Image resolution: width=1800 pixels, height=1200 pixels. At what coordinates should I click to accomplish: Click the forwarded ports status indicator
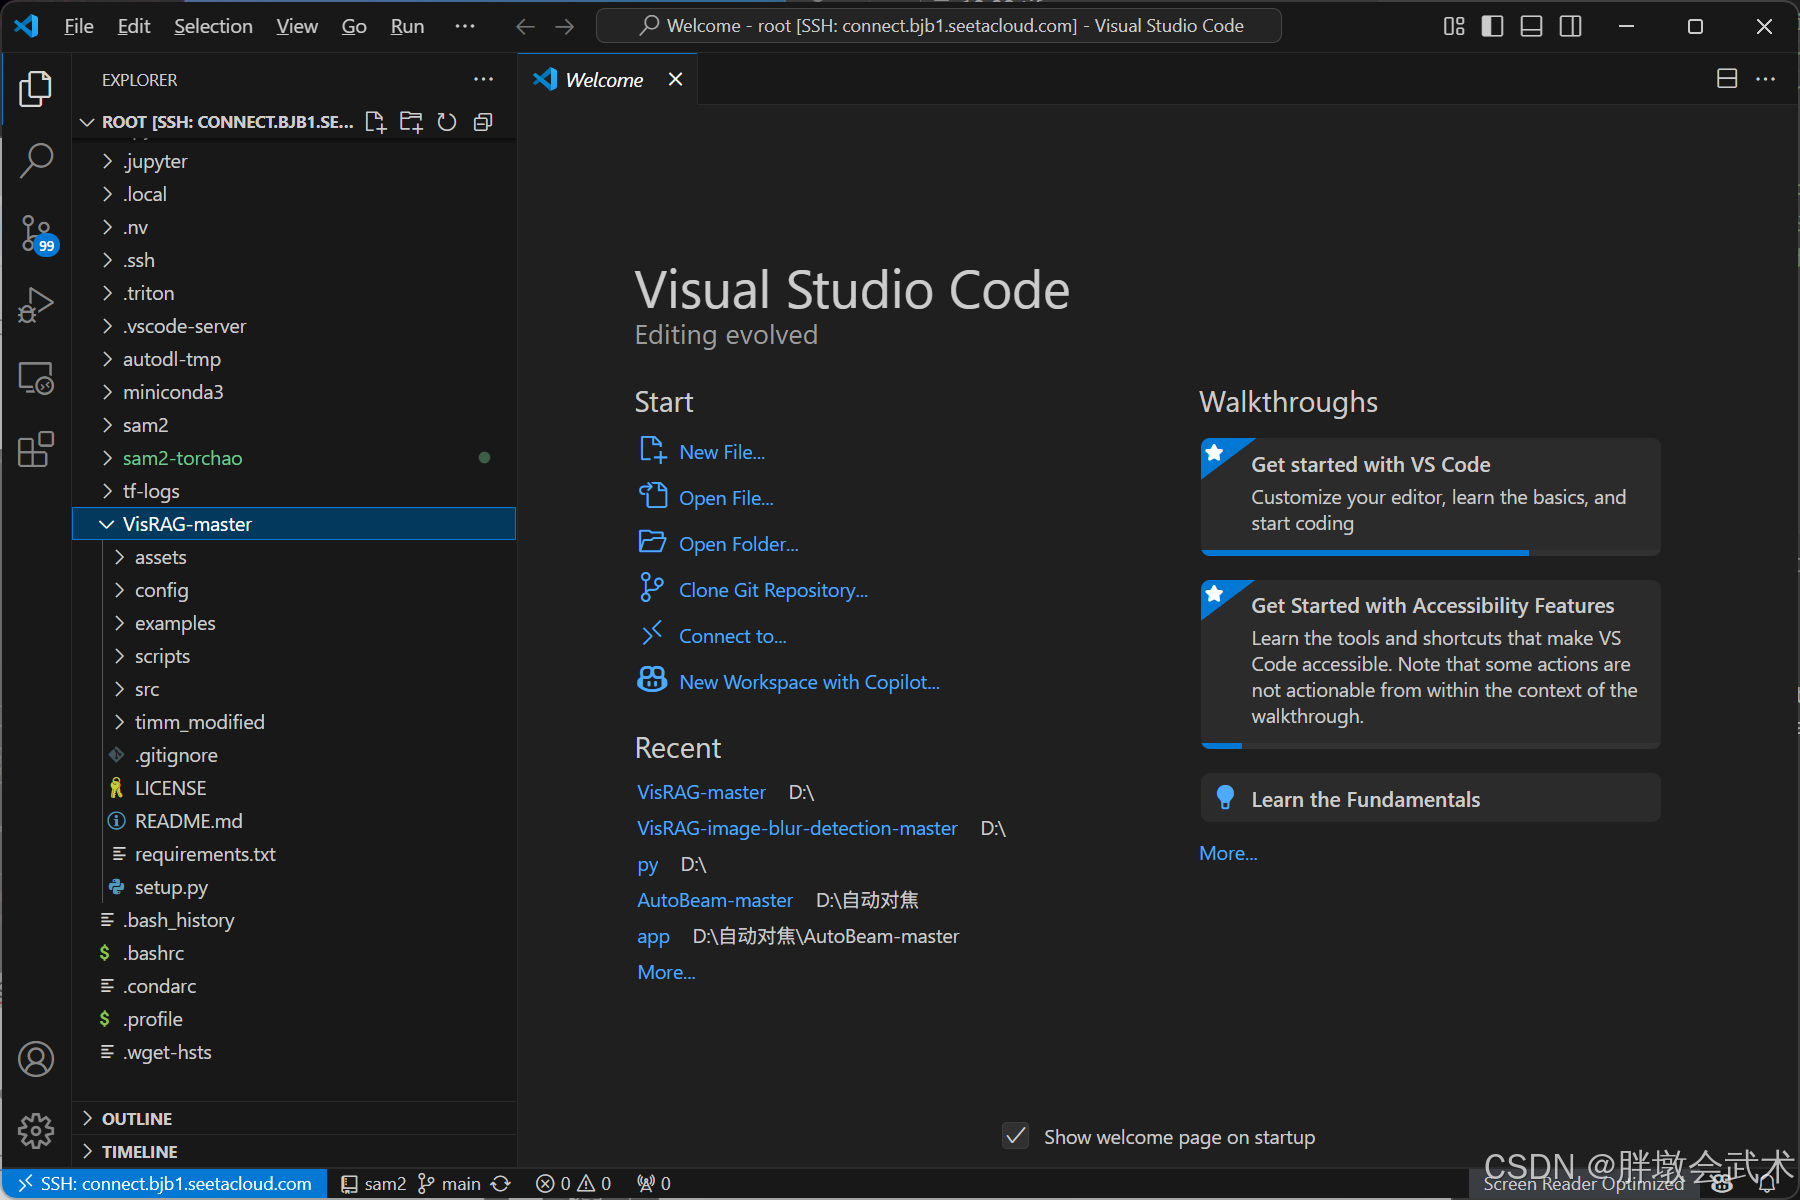pyautogui.click(x=654, y=1184)
